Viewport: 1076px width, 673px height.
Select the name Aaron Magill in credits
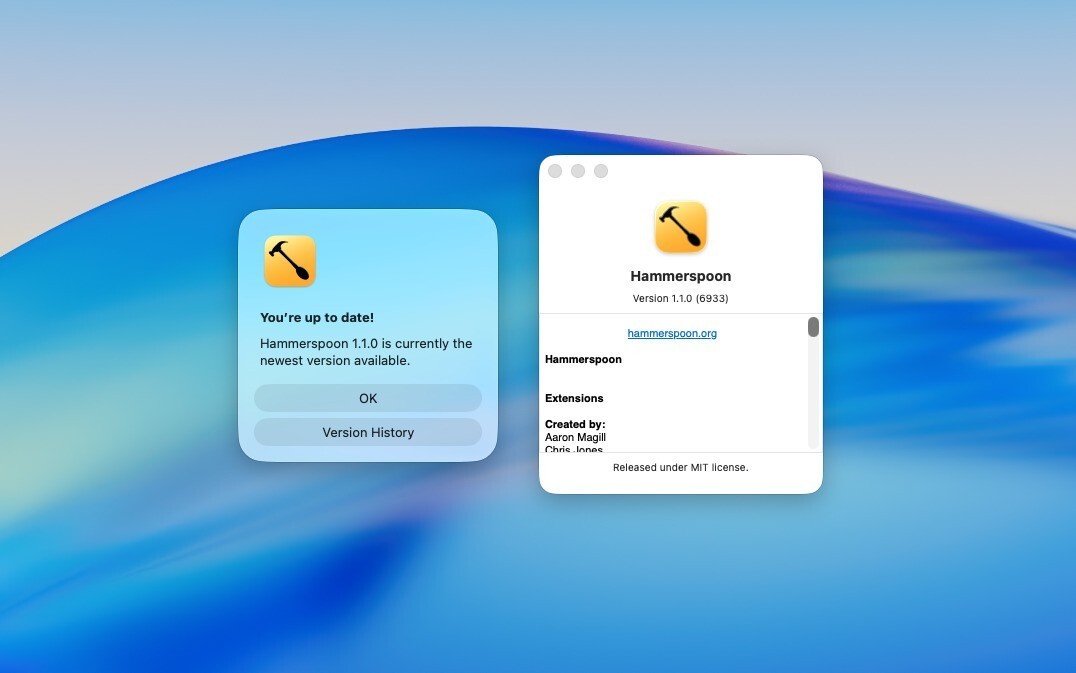pyautogui.click(x=575, y=437)
